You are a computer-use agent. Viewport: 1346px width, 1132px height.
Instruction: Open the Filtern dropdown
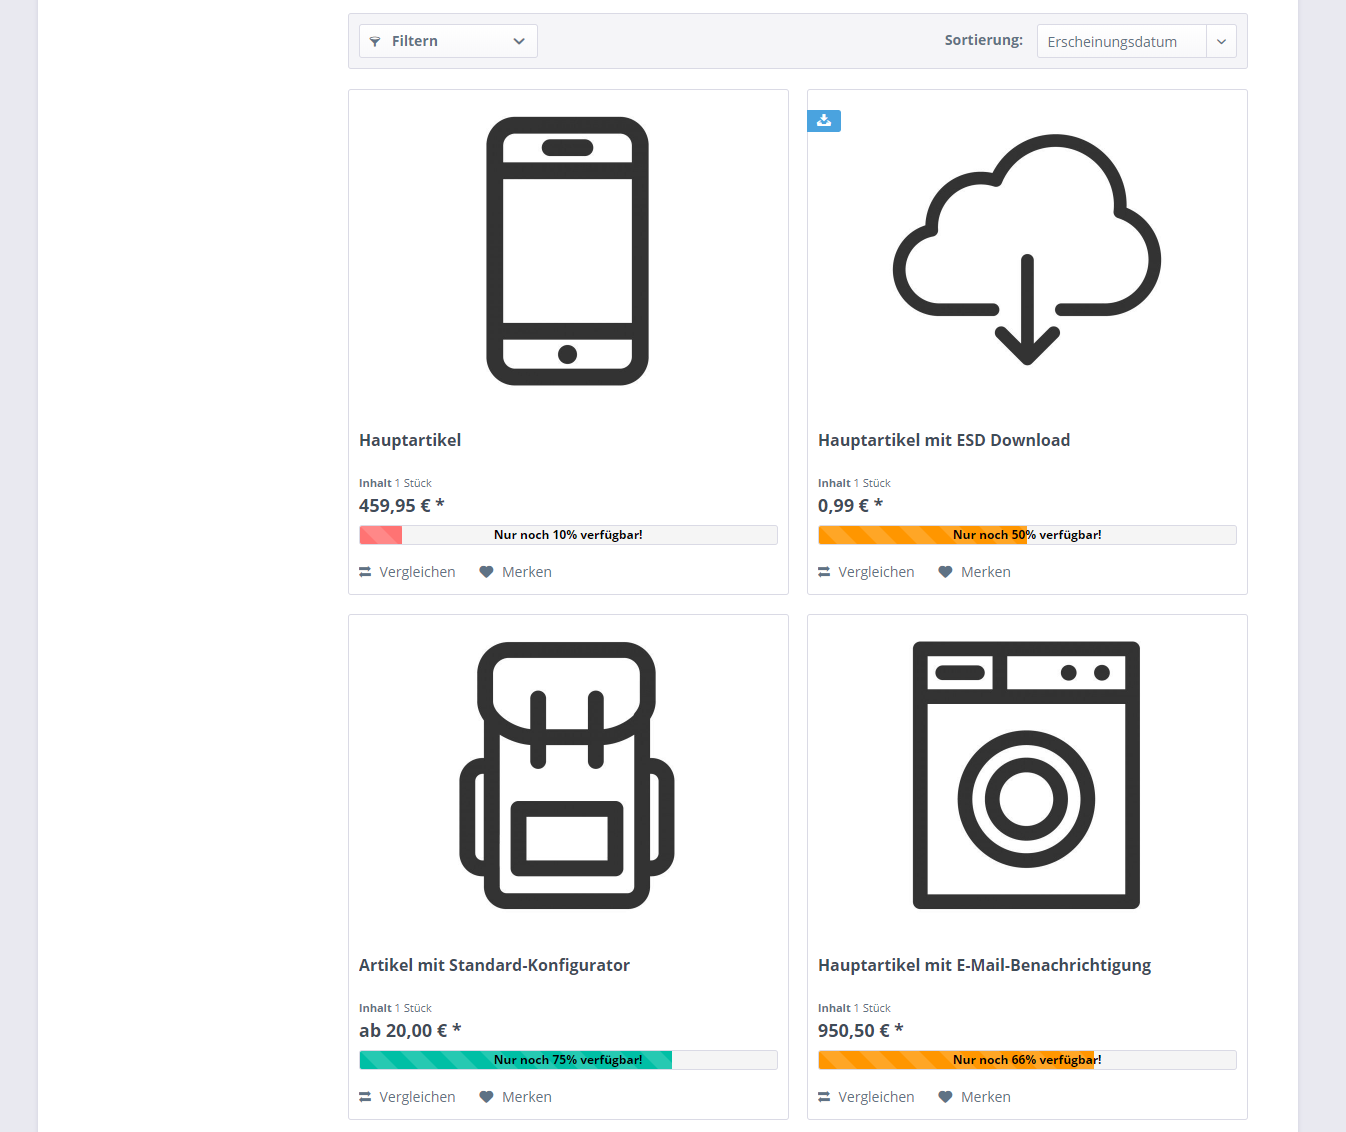pos(448,41)
